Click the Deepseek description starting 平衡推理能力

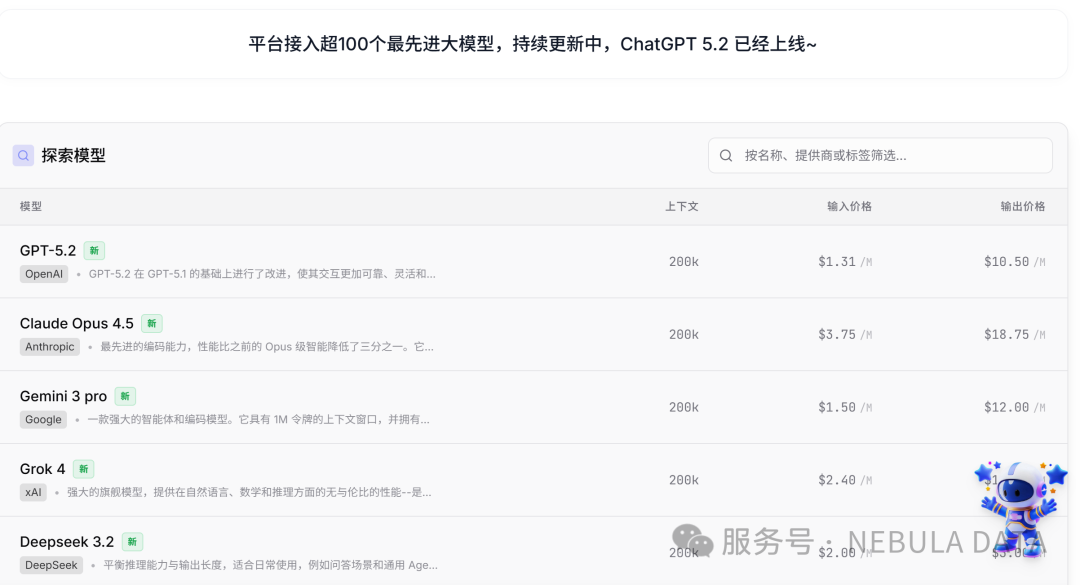(271, 565)
